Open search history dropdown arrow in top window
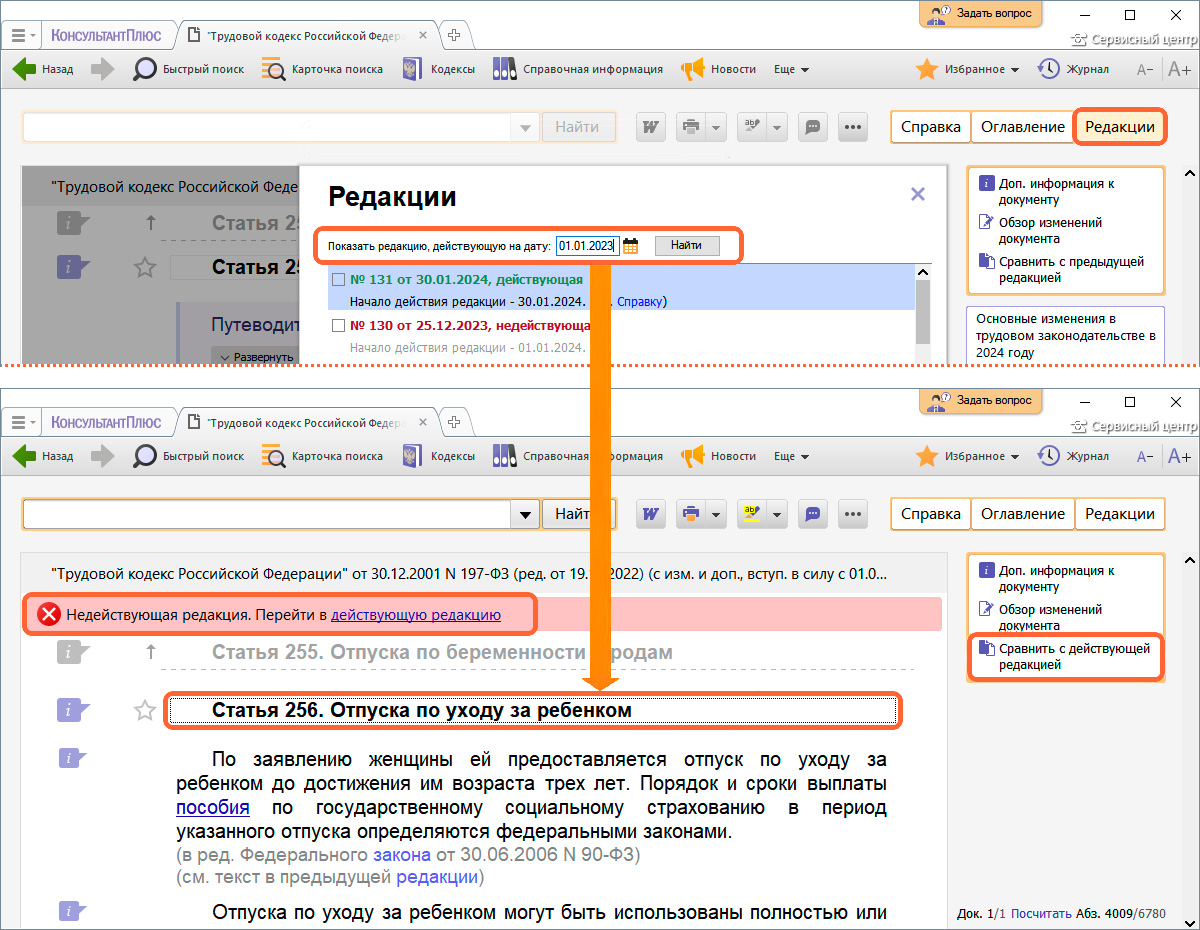Viewport: 1200px width, 930px height. [x=524, y=128]
